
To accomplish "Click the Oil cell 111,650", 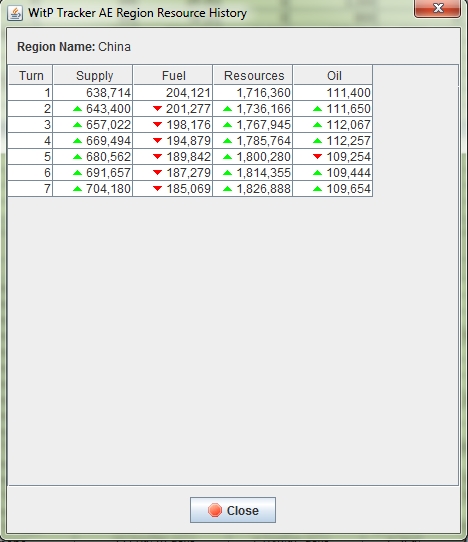I will (333, 109).
